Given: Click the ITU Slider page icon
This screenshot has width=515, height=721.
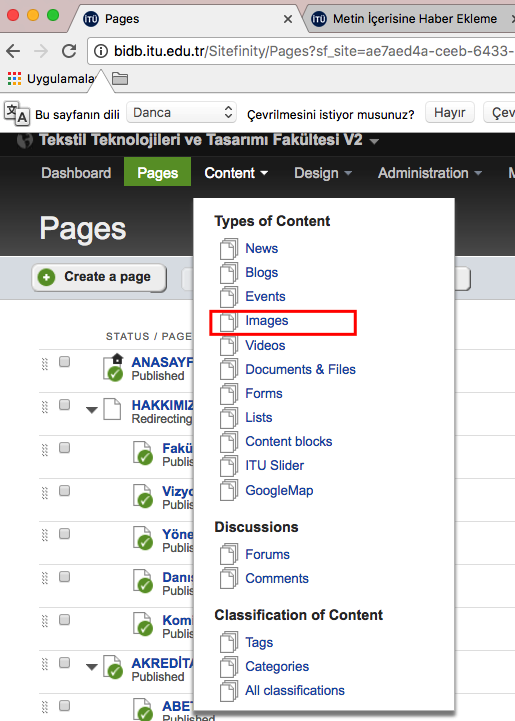Looking at the screenshot, I should coord(229,465).
